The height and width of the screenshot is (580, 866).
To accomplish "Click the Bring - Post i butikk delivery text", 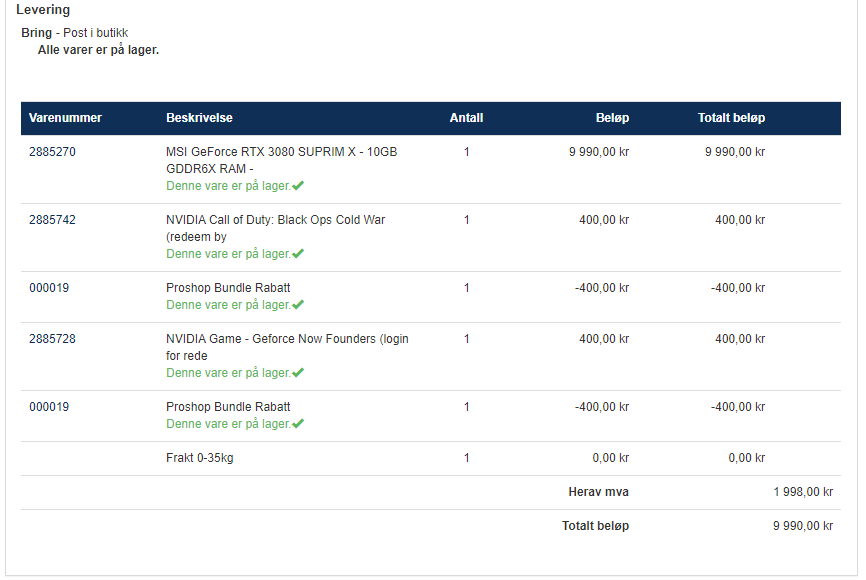I will click(x=75, y=33).
